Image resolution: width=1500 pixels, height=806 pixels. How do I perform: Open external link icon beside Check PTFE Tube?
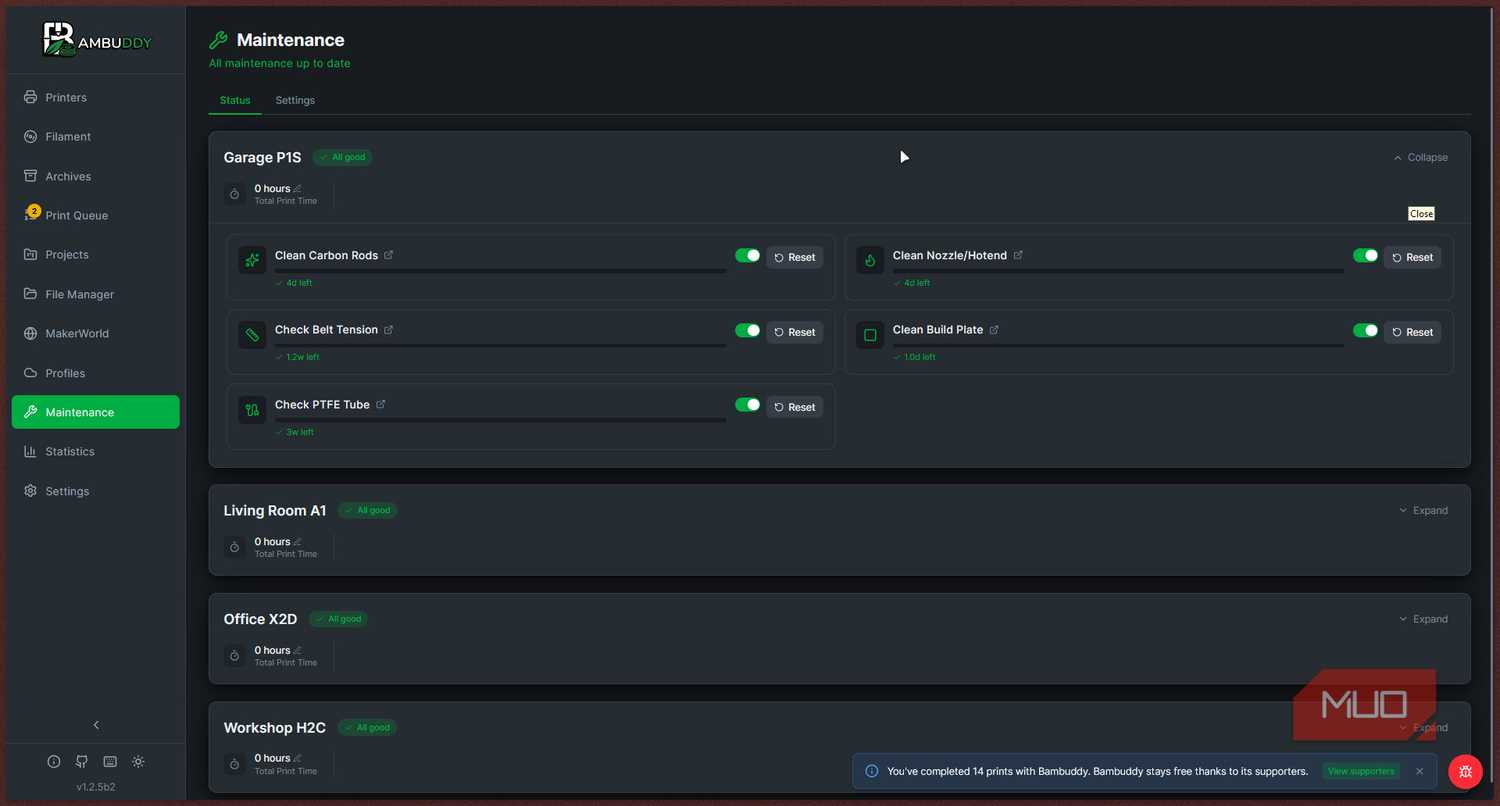(381, 405)
